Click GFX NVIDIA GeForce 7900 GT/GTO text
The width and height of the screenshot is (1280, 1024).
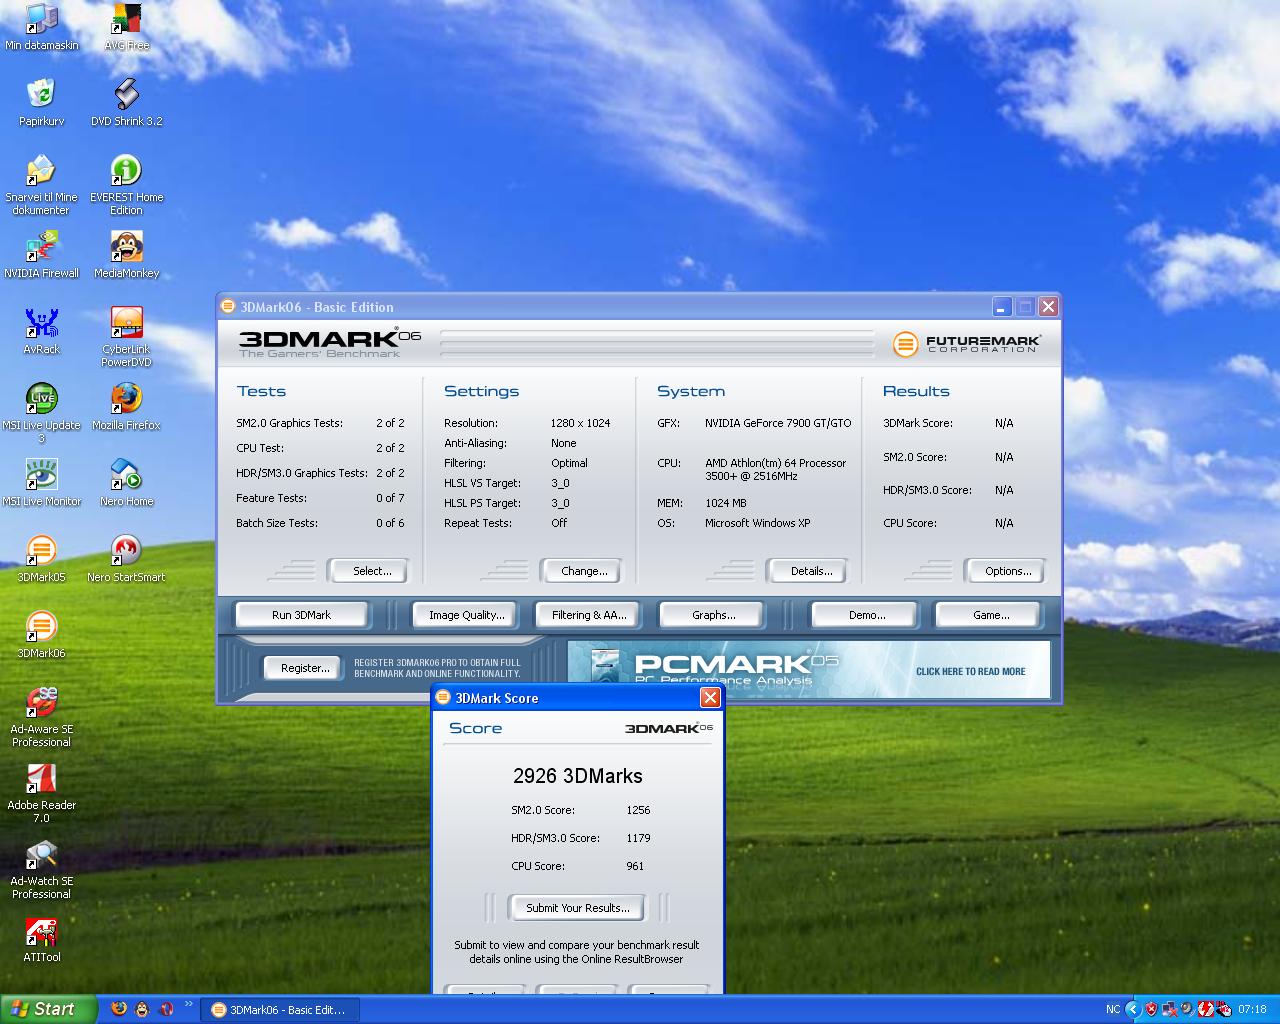pos(778,423)
